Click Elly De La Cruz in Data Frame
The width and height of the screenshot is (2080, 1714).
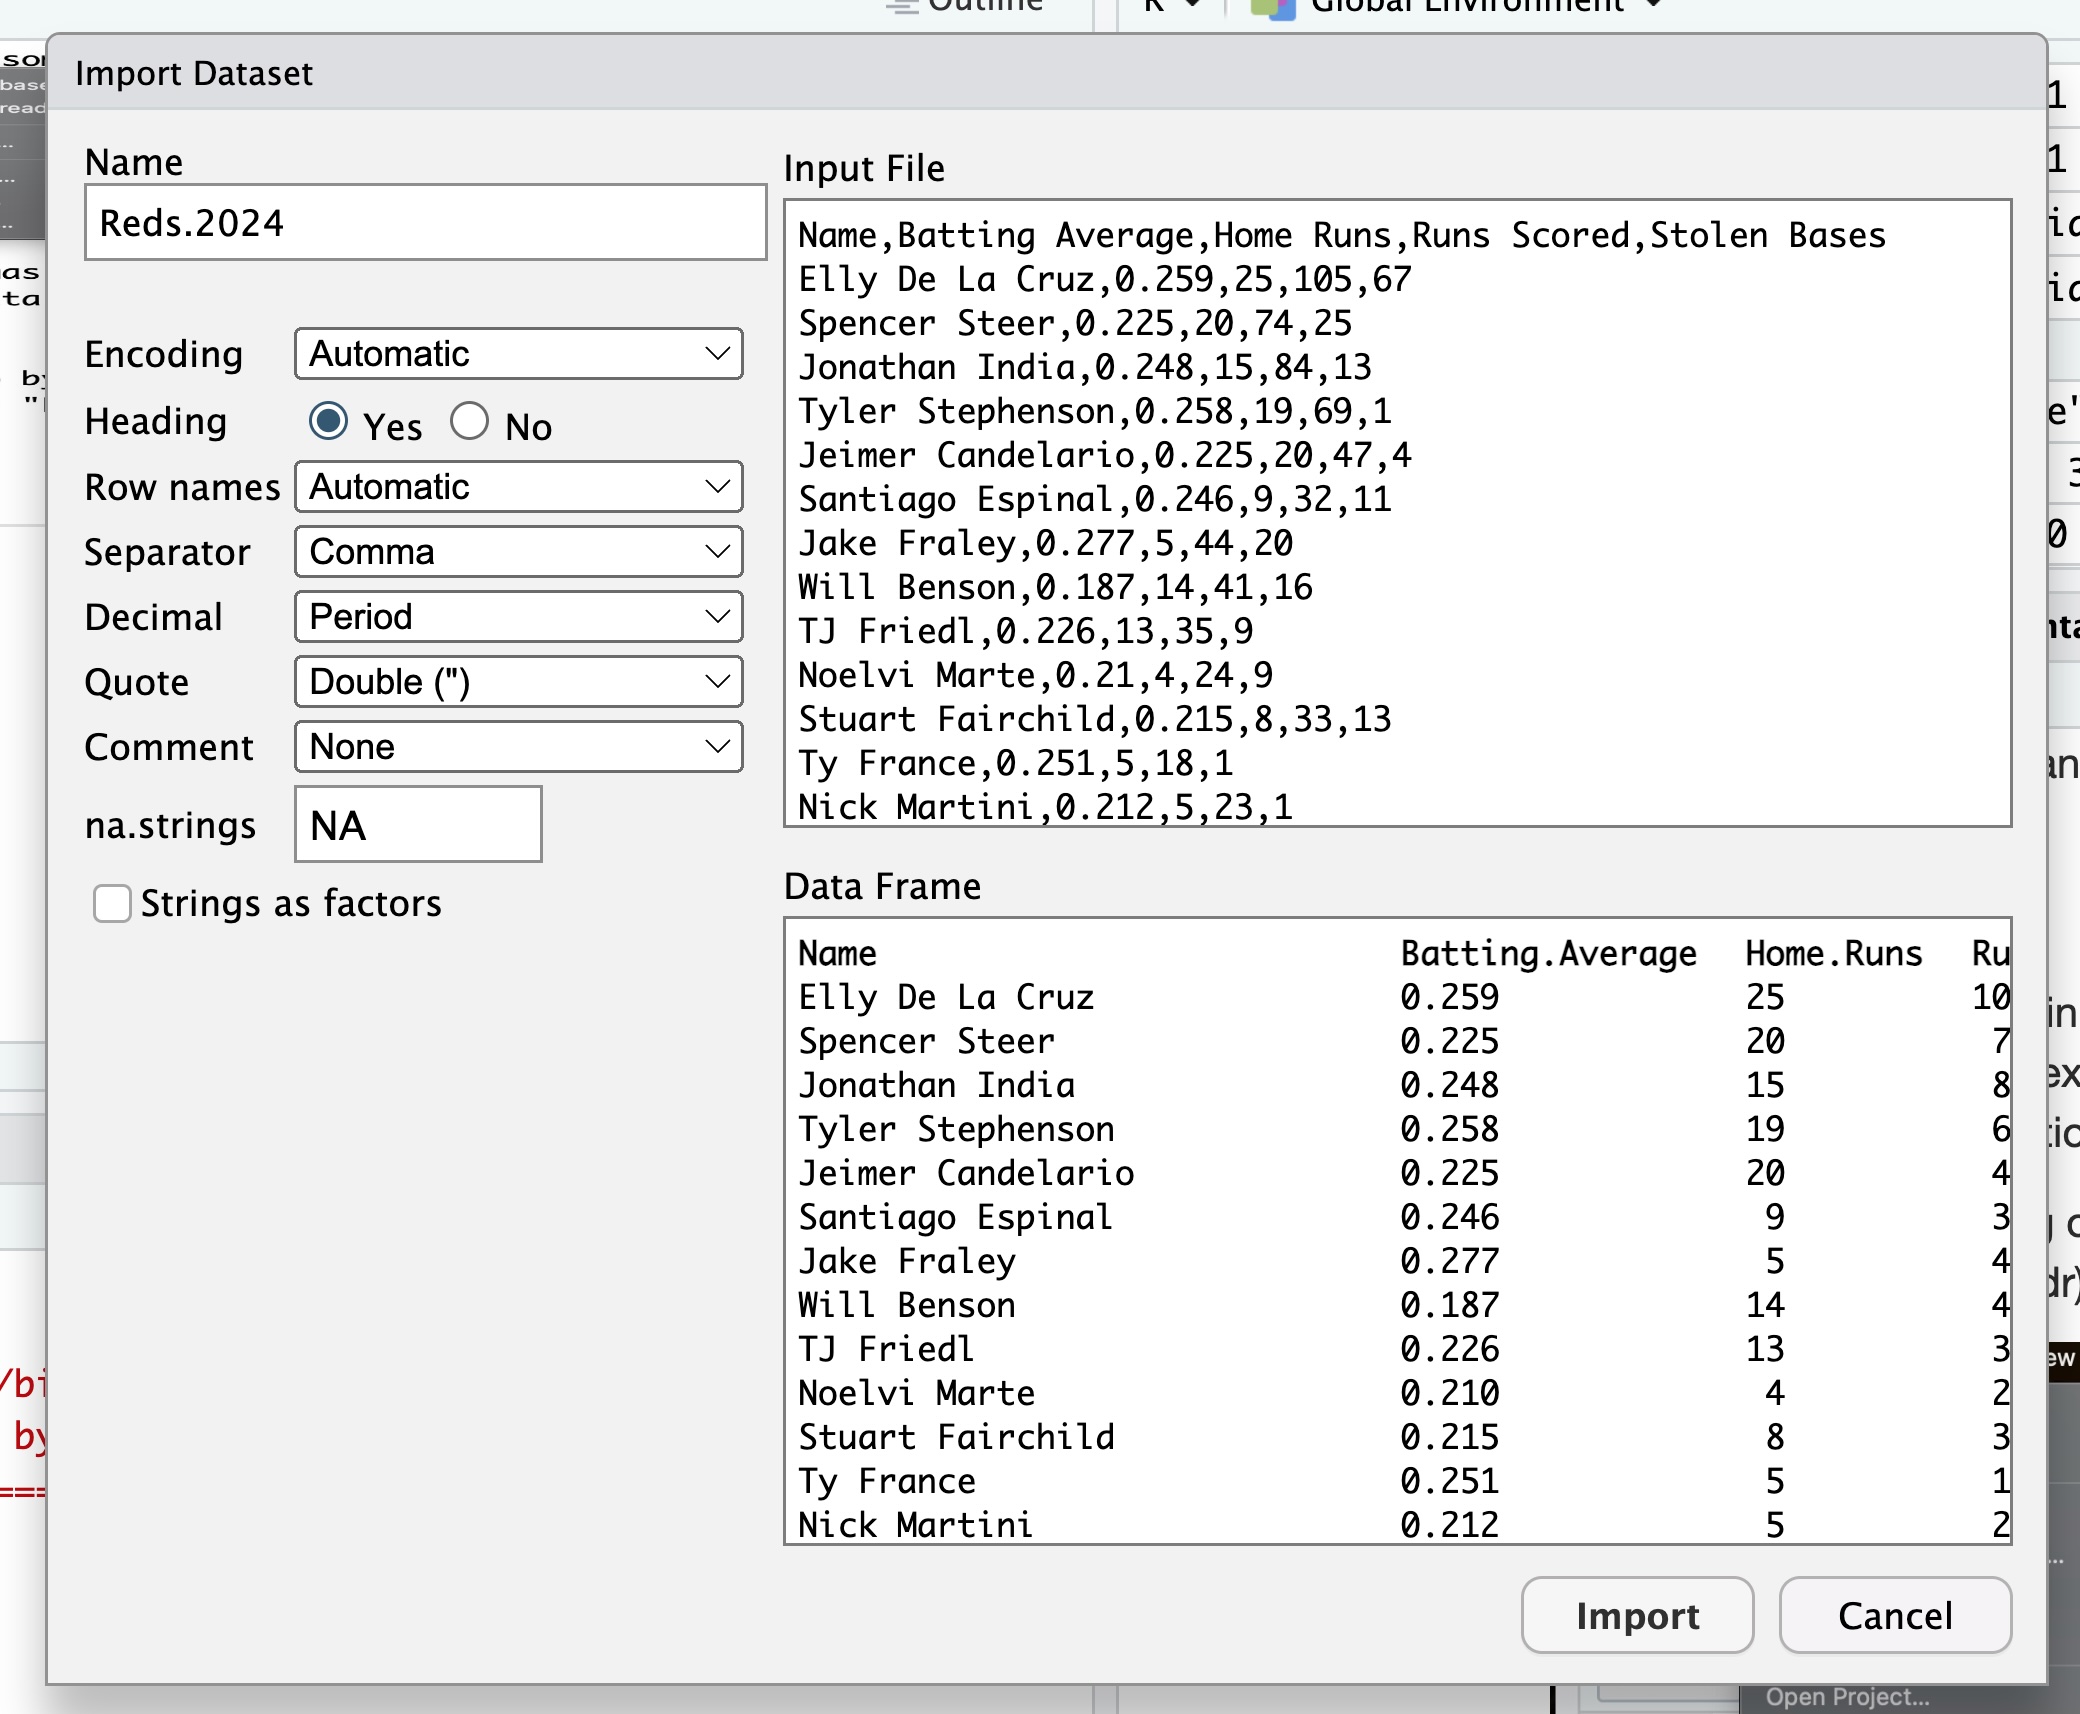click(945, 997)
